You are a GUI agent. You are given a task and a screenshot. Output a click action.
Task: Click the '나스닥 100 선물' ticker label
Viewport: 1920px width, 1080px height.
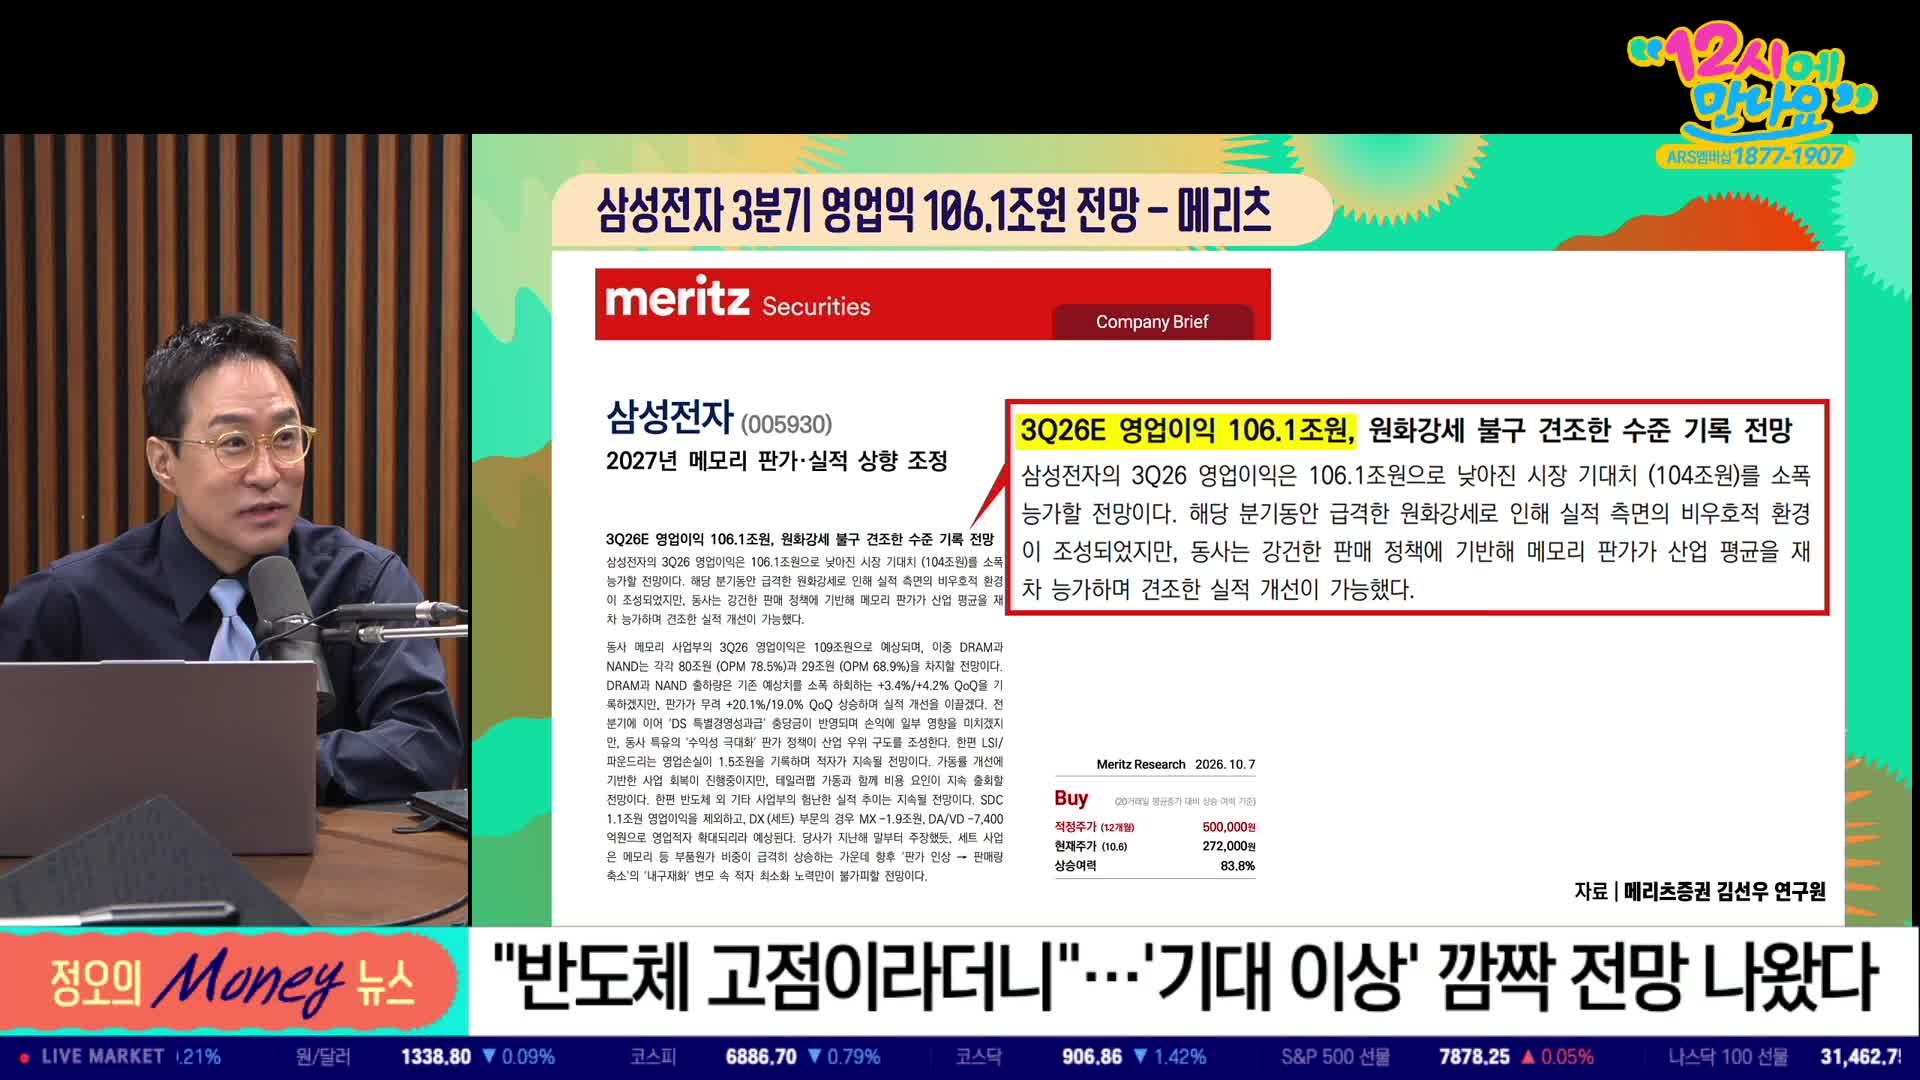(x=1727, y=1057)
